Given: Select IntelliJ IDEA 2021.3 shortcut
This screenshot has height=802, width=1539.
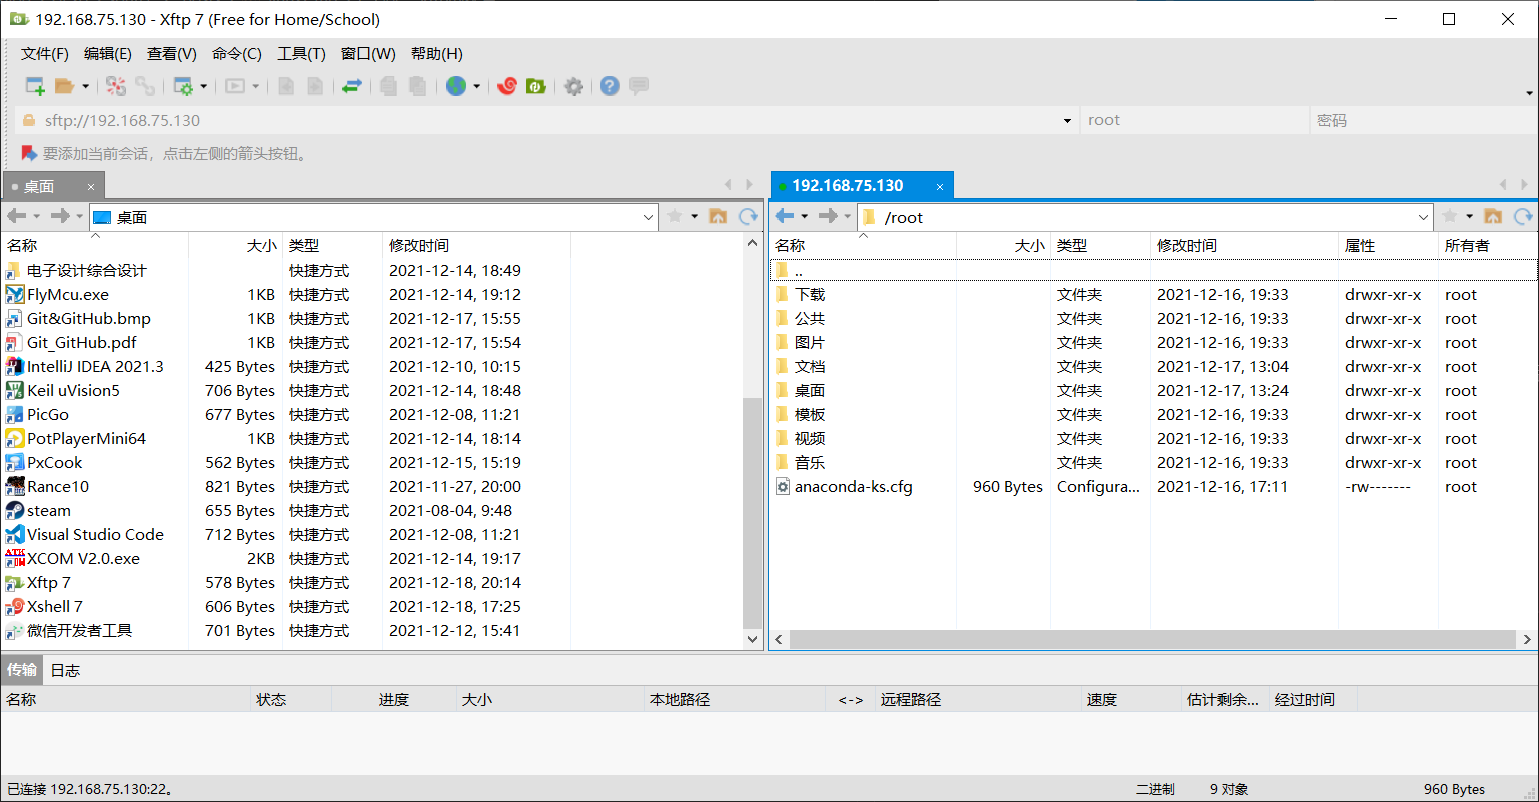Looking at the screenshot, I should 95,367.
